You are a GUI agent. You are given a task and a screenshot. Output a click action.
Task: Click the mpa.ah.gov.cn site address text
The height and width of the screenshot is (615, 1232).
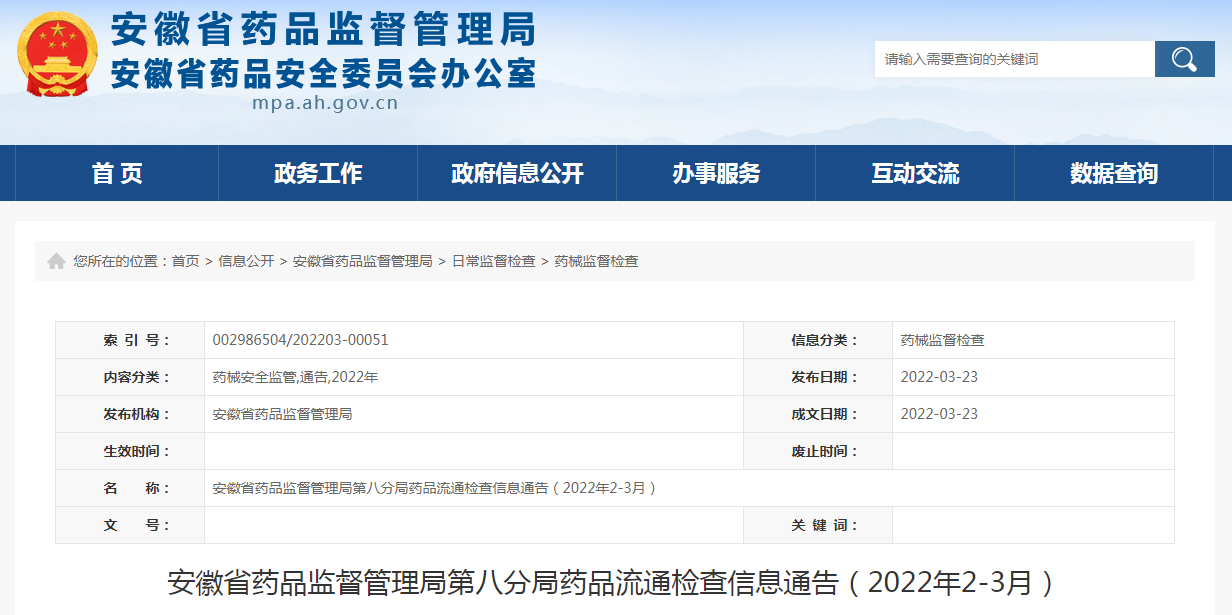(325, 102)
